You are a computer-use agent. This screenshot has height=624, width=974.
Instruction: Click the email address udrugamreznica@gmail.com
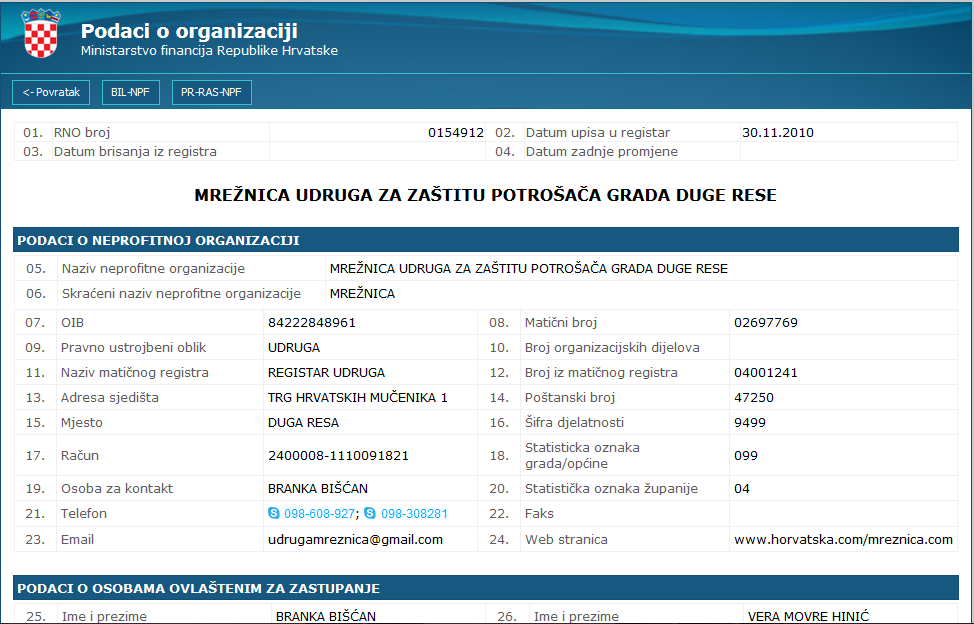tap(355, 540)
